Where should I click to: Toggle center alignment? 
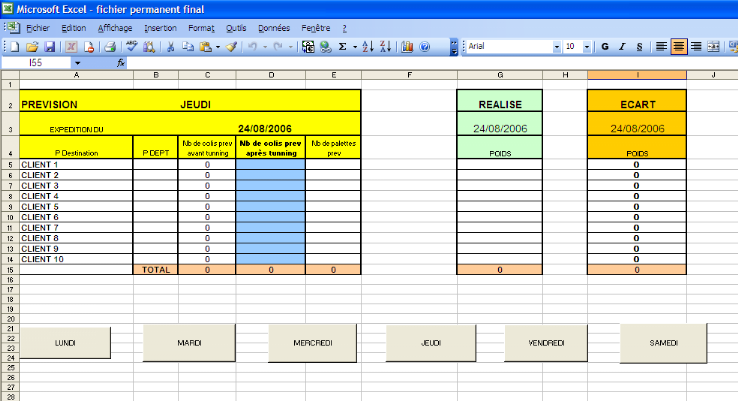tap(679, 47)
